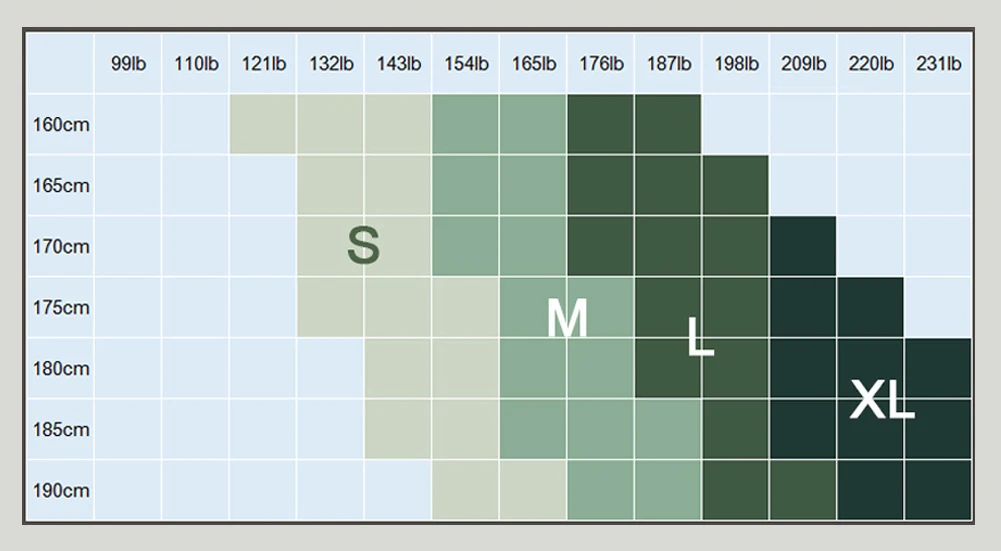The width and height of the screenshot is (1001, 551).
Task: Select the 190cm height label
Action: (x=62, y=491)
